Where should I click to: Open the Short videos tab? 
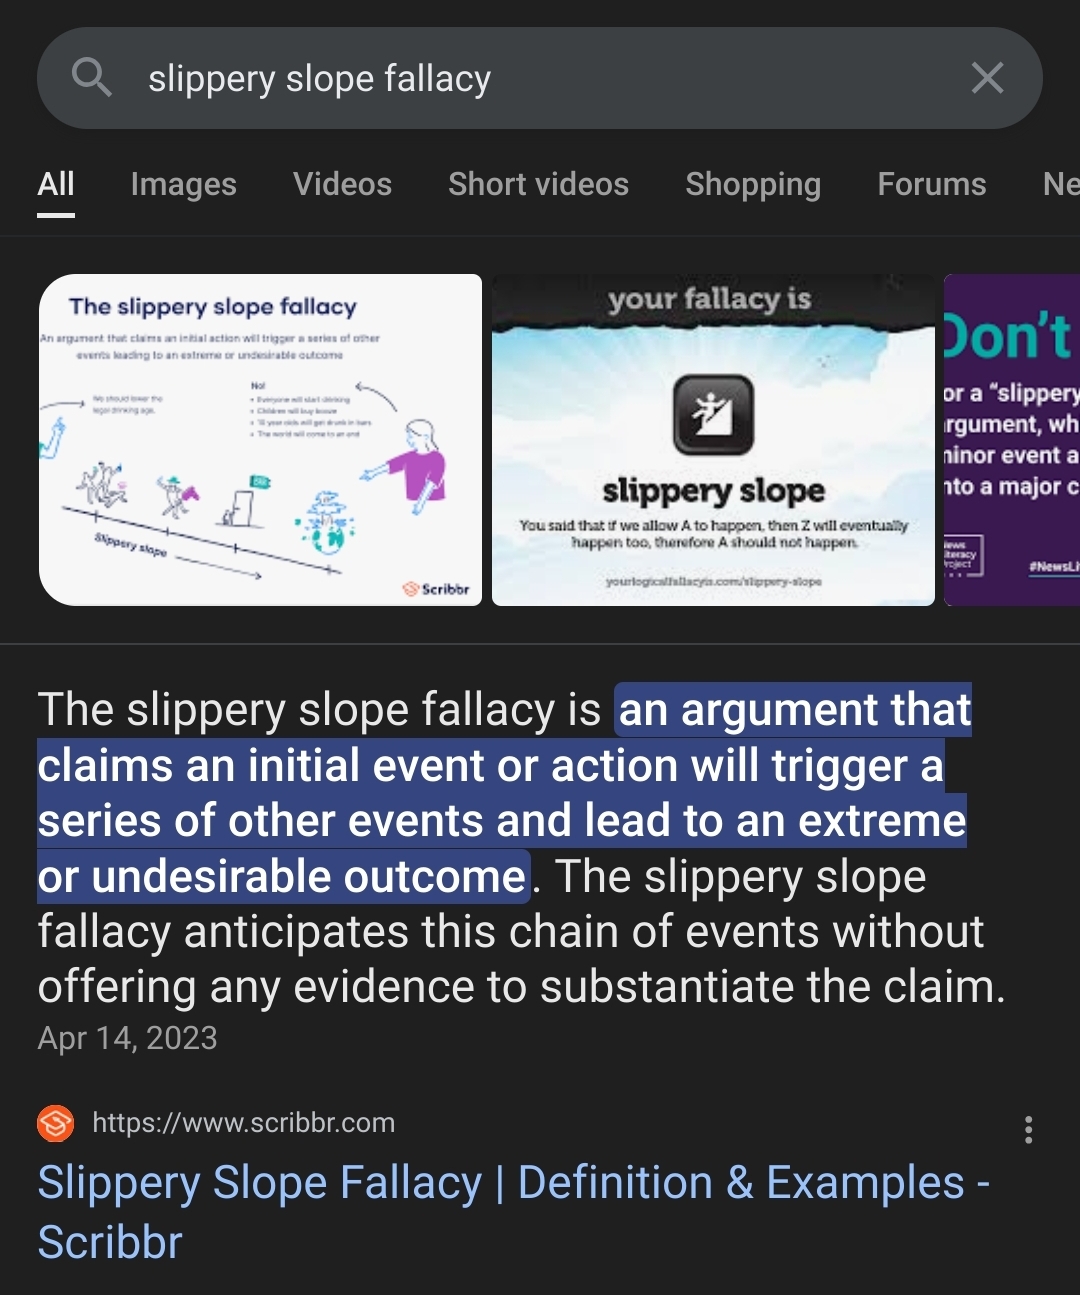538,184
